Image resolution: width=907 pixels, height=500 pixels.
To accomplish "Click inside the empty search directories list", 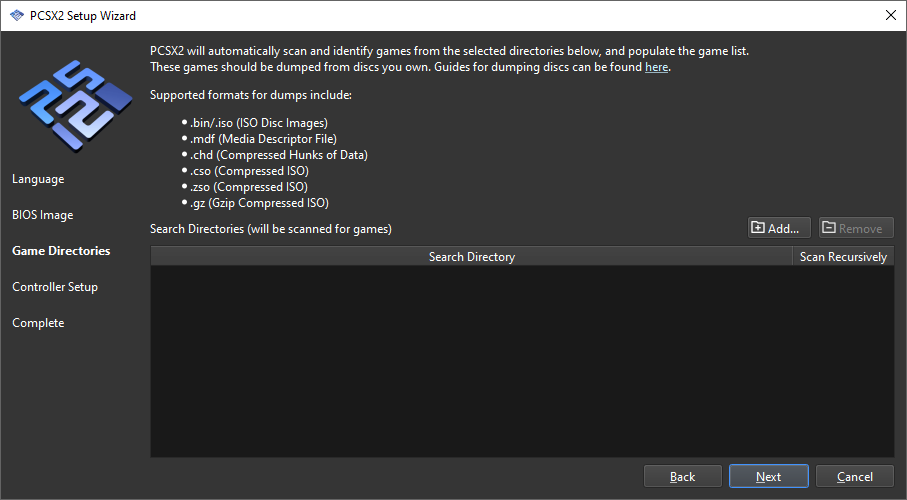I will pyautogui.click(x=521, y=361).
